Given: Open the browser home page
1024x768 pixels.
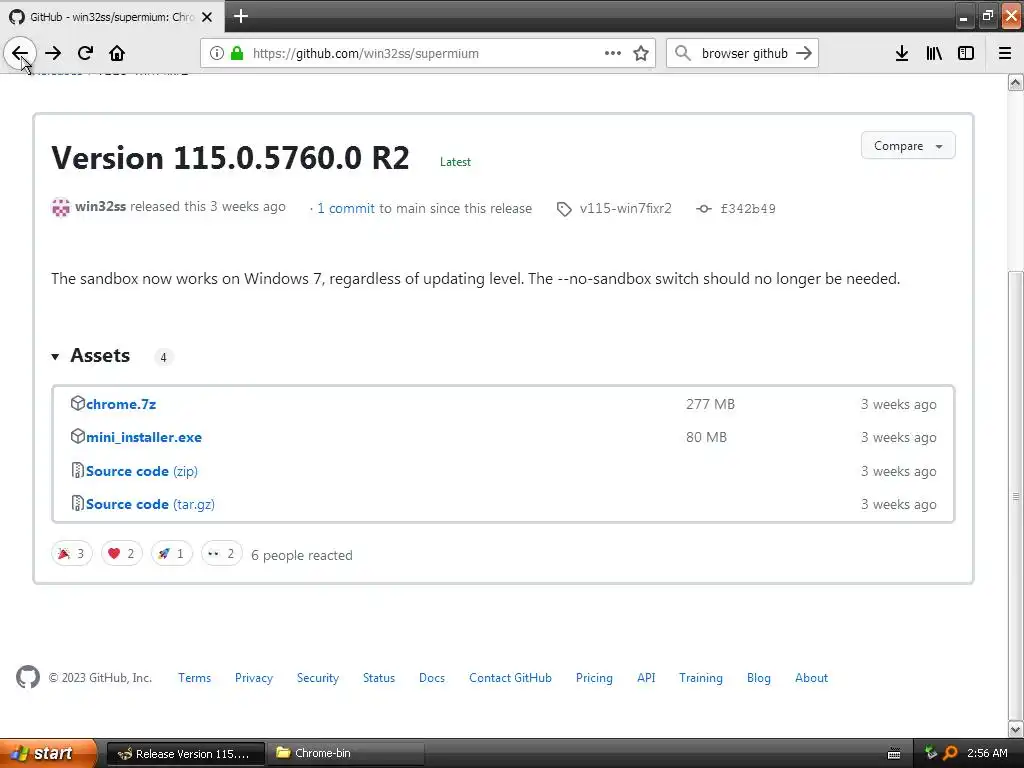Looking at the screenshot, I should click(x=117, y=54).
